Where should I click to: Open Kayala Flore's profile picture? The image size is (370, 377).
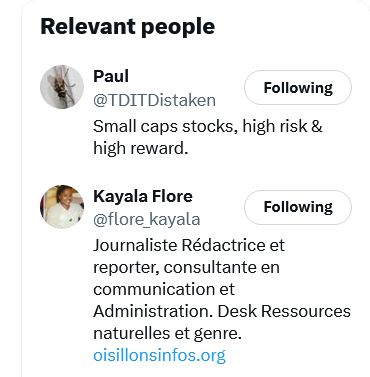62,207
